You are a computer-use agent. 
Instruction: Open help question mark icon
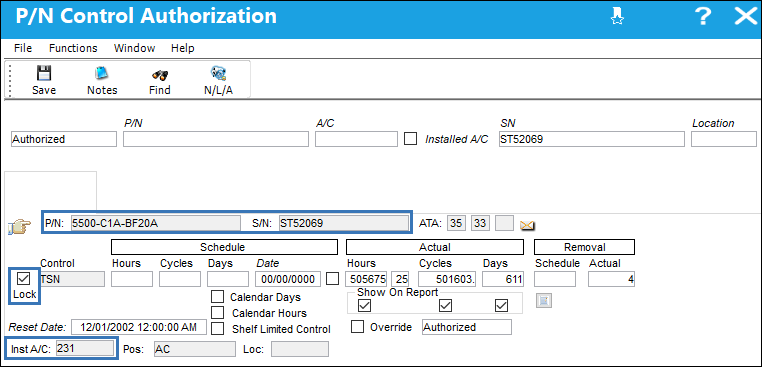[702, 17]
